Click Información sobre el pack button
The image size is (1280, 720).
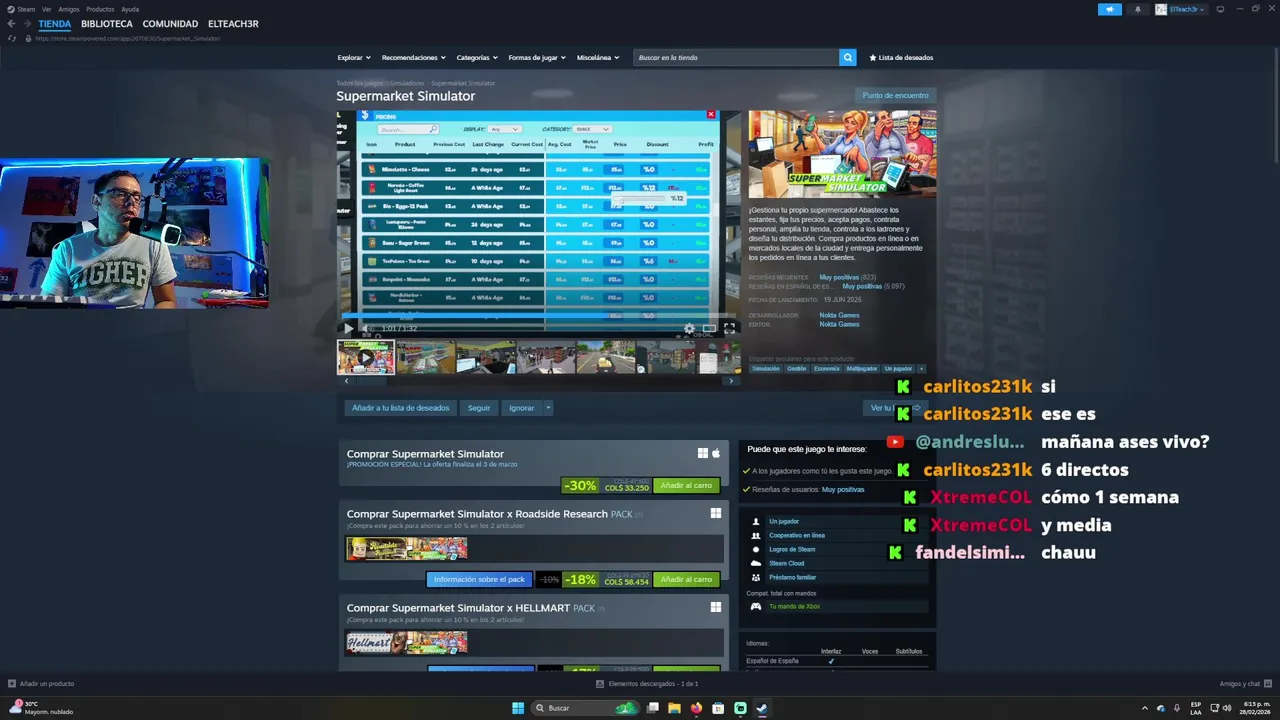pos(479,580)
